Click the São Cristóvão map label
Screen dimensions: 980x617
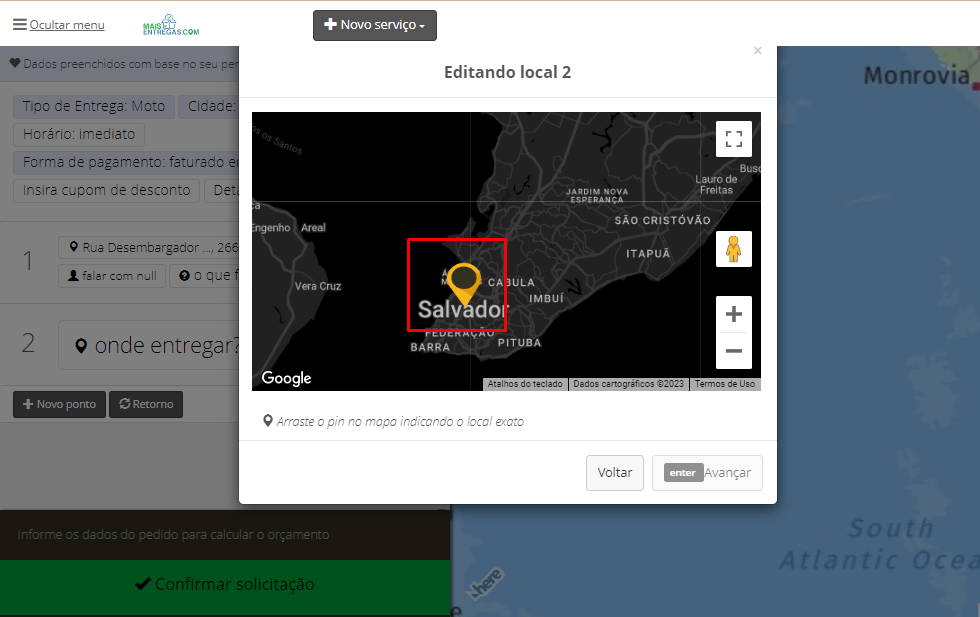coord(662,220)
